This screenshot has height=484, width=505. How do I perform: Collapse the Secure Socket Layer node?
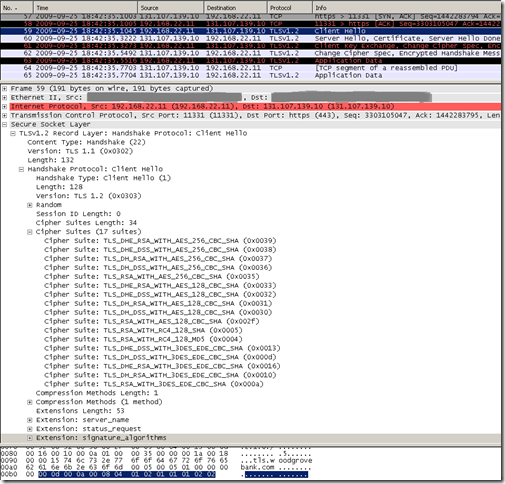tap(5, 125)
